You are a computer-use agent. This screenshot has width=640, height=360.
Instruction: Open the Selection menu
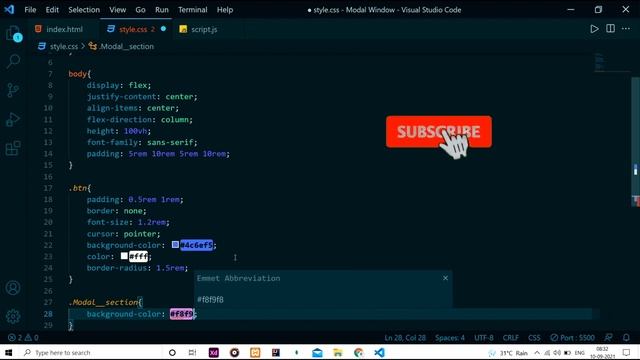(x=84, y=9)
